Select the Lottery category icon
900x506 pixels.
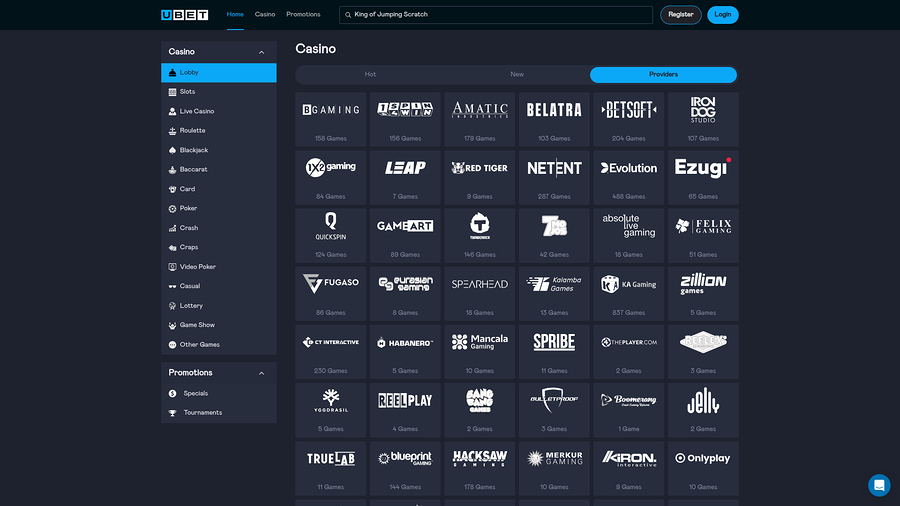[172, 306]
